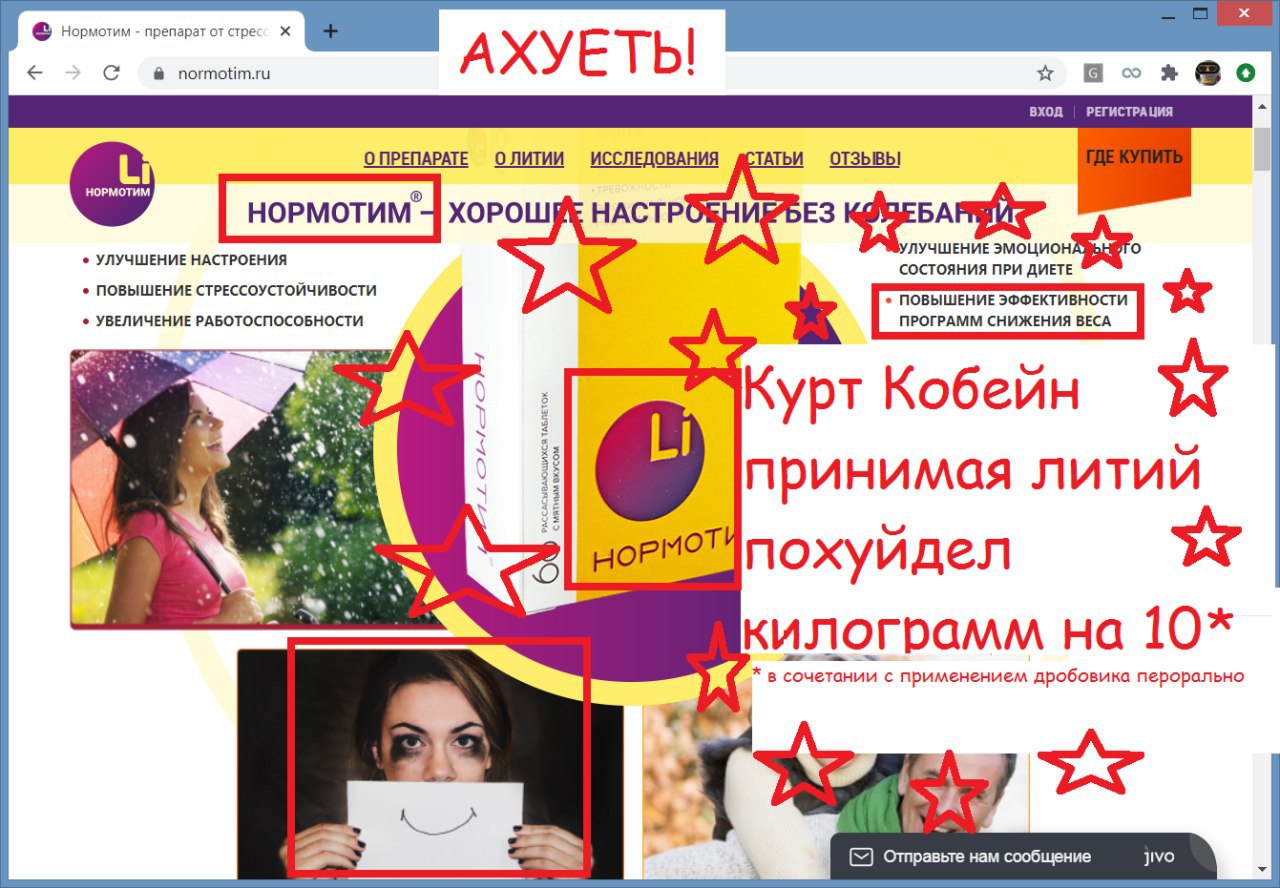This screenshot has height=888, width=1280.
Task: Open the 'G' browser extension
Action: (x=1094, y=73)
